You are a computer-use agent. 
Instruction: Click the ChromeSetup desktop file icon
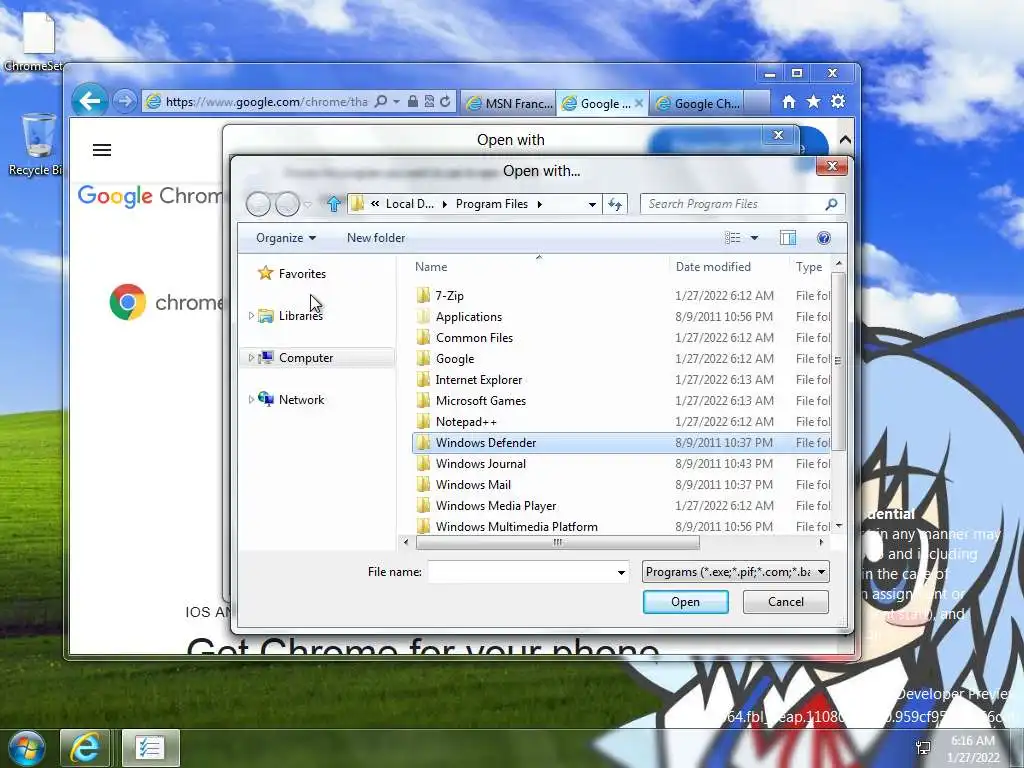pos(37,40)
